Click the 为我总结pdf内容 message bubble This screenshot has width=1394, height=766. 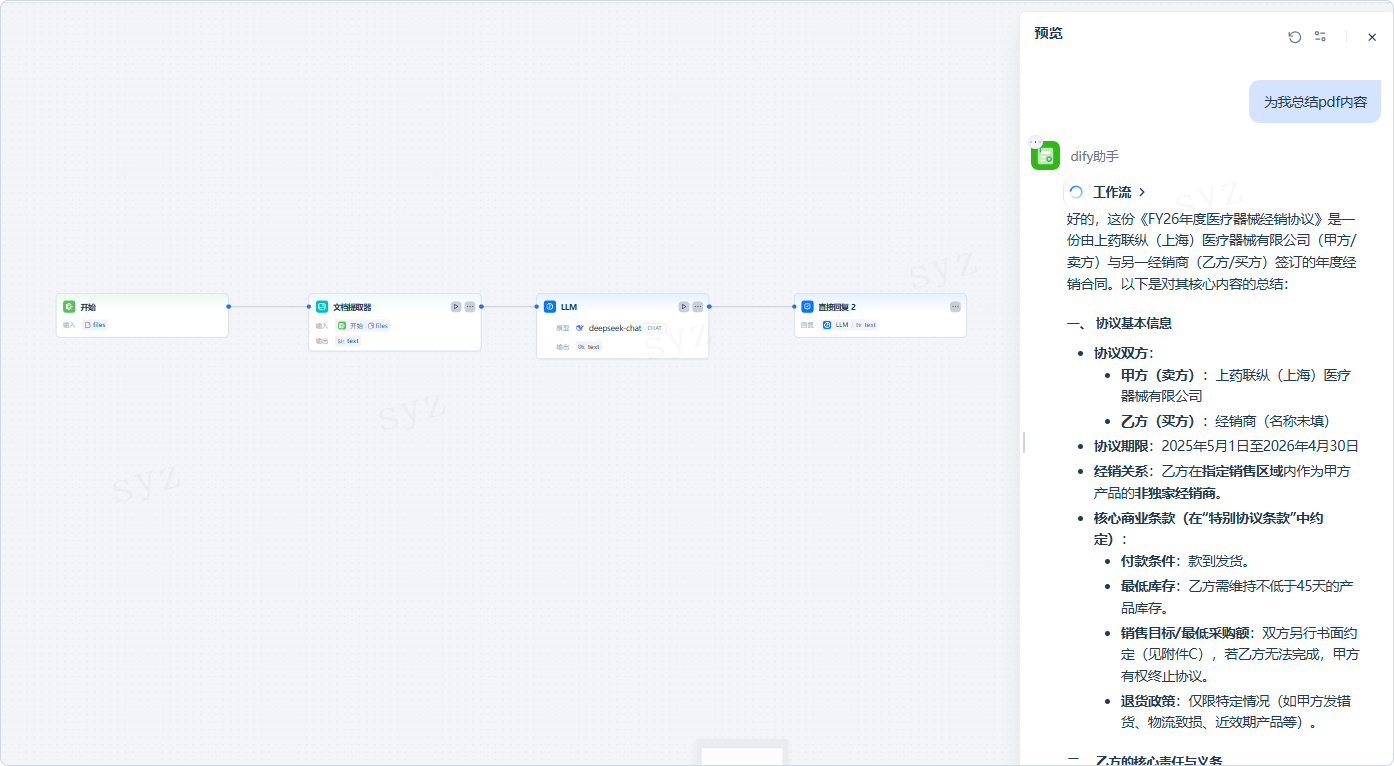click(1314, 102)
